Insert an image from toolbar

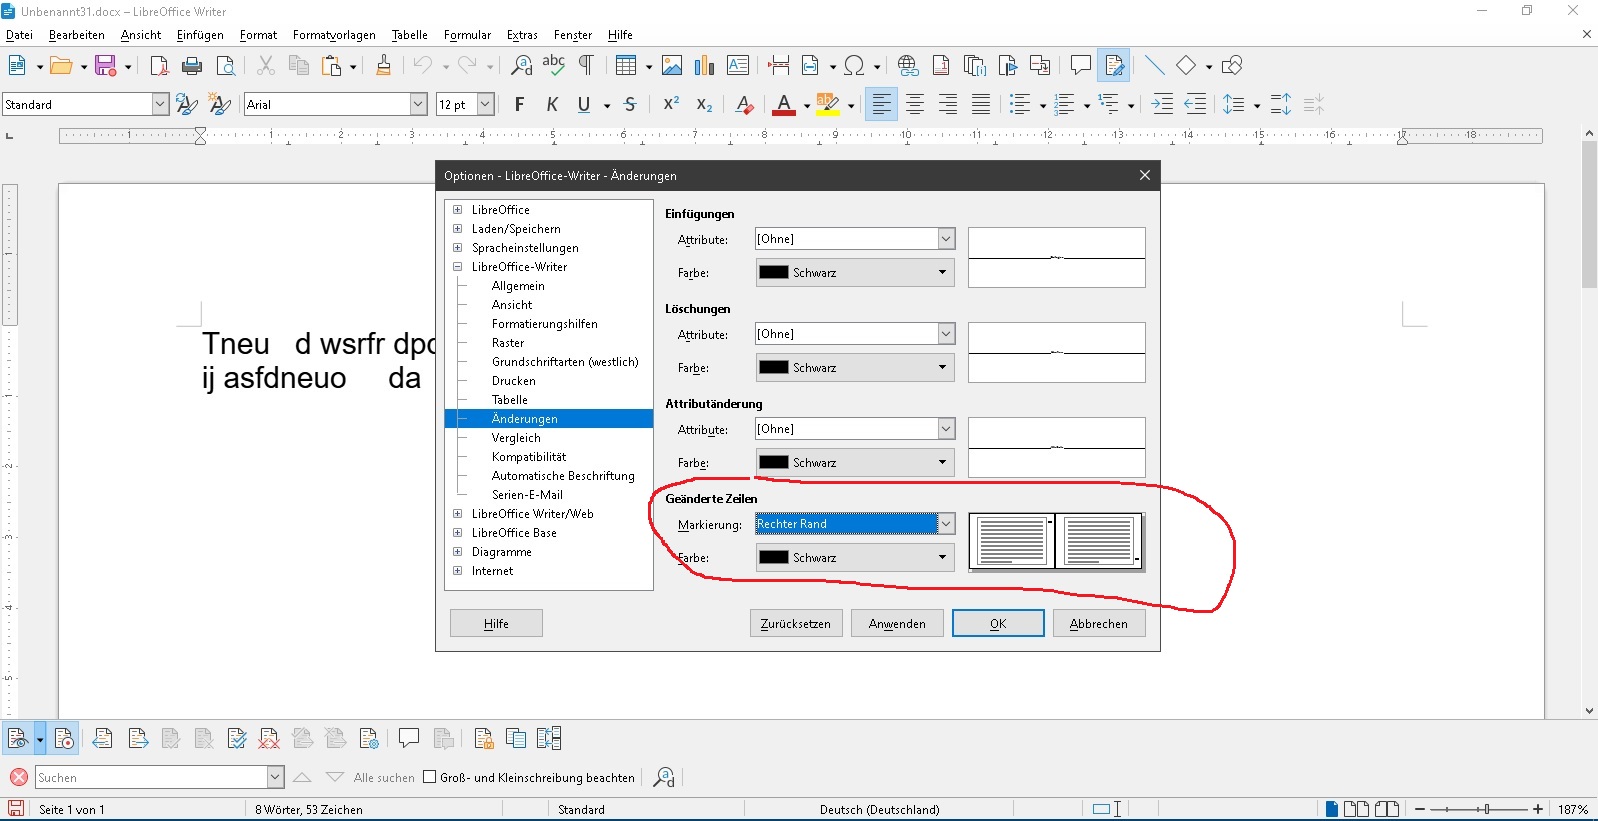coord(672,66)
